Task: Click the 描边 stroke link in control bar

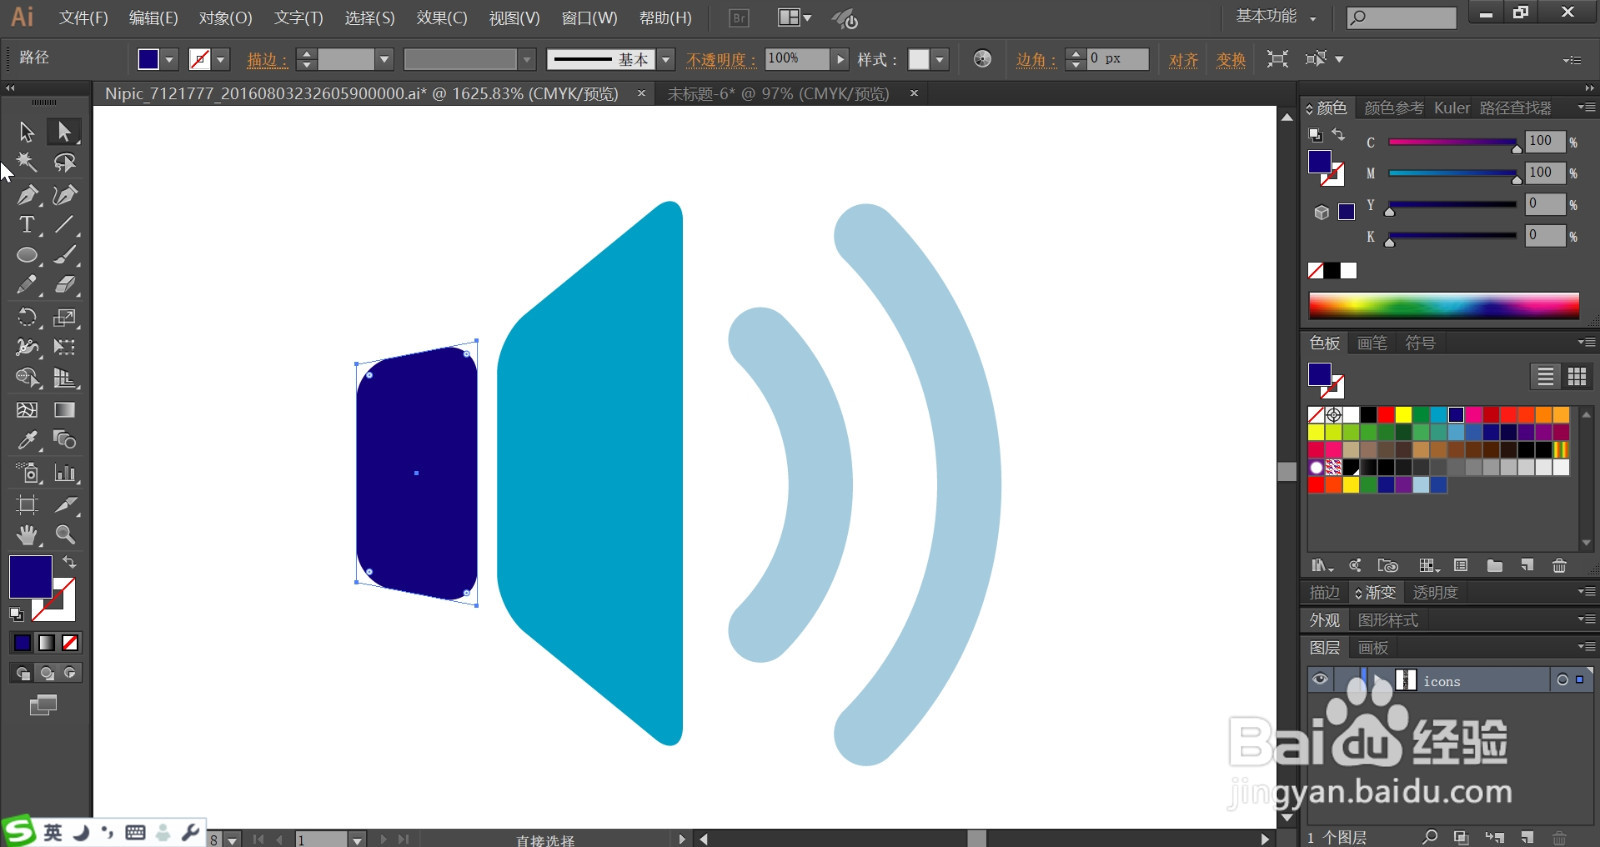Action: click(267, 60)
